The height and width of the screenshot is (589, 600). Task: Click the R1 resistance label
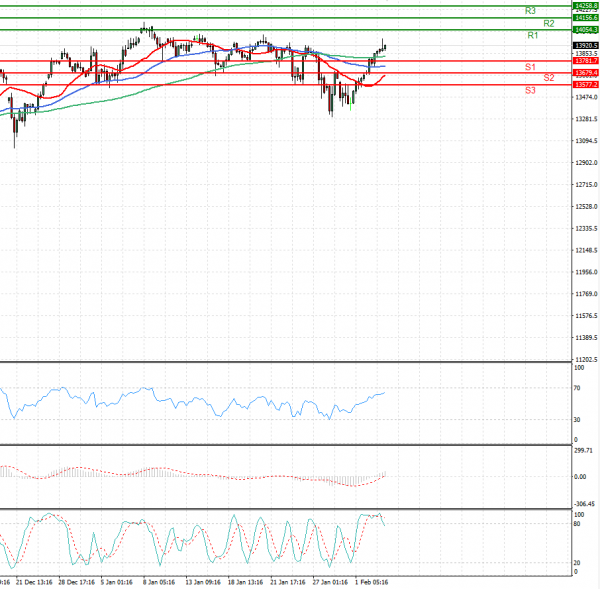[533, 36]
